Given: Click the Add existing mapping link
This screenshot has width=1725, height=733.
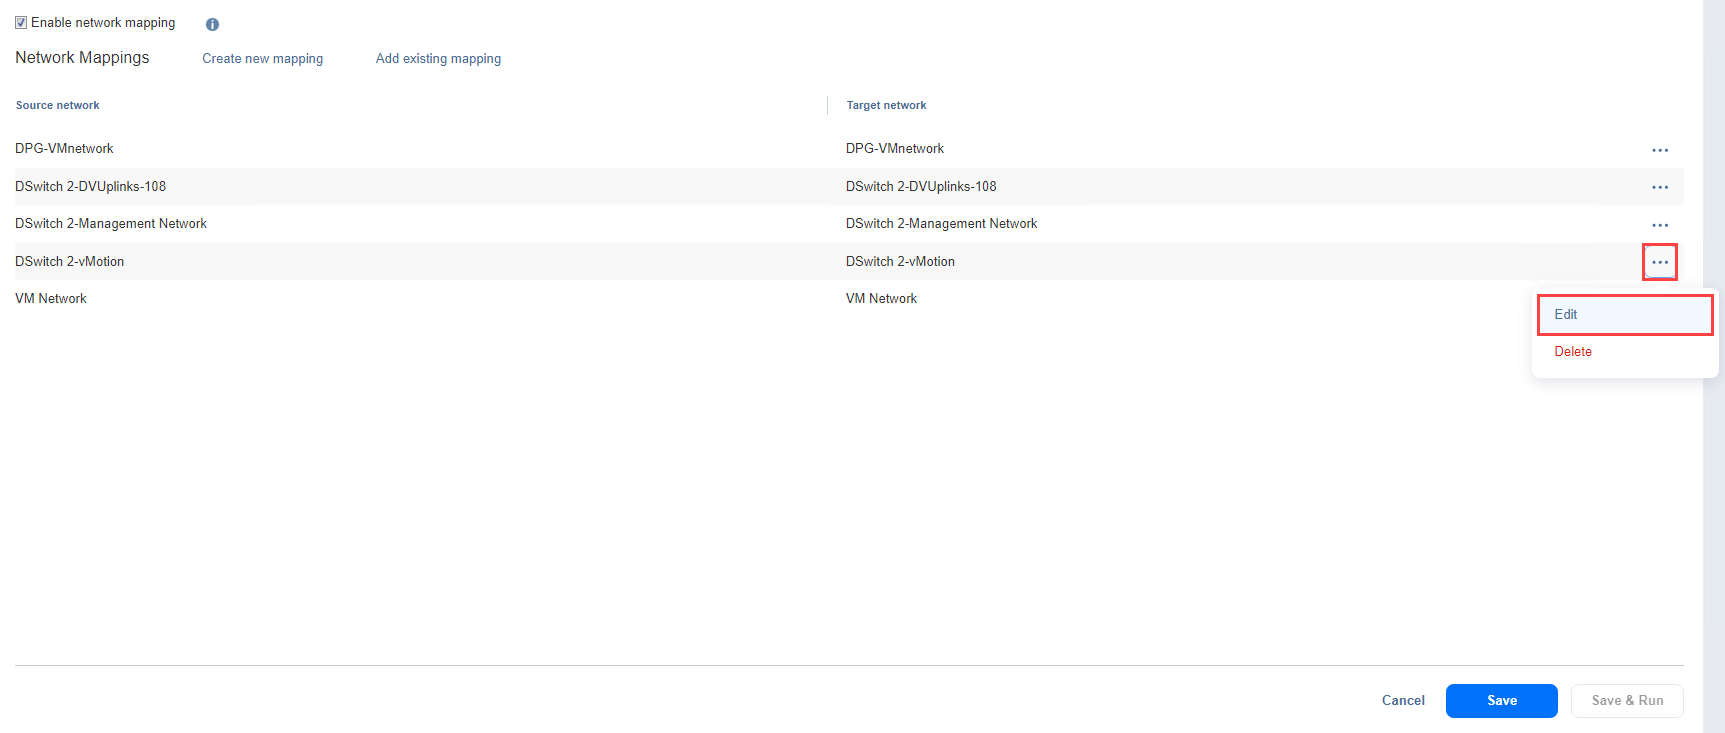Looking at the screenshot, I should click(x=438, y=59).
